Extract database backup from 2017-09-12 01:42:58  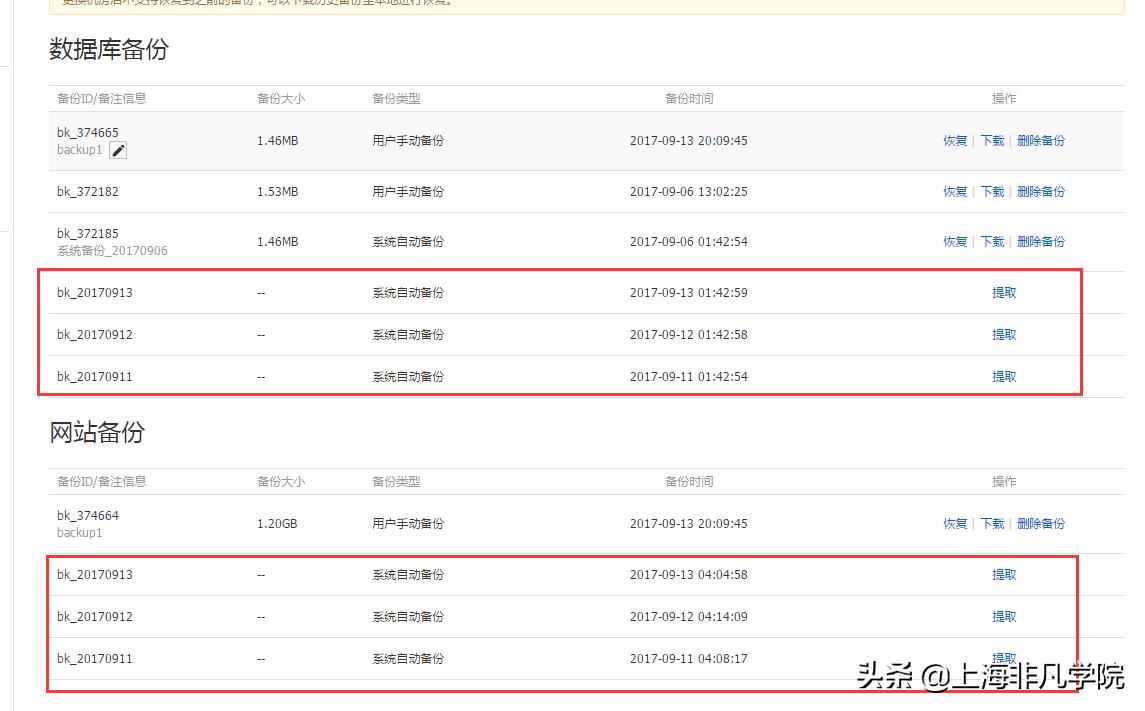(1004, 335)
